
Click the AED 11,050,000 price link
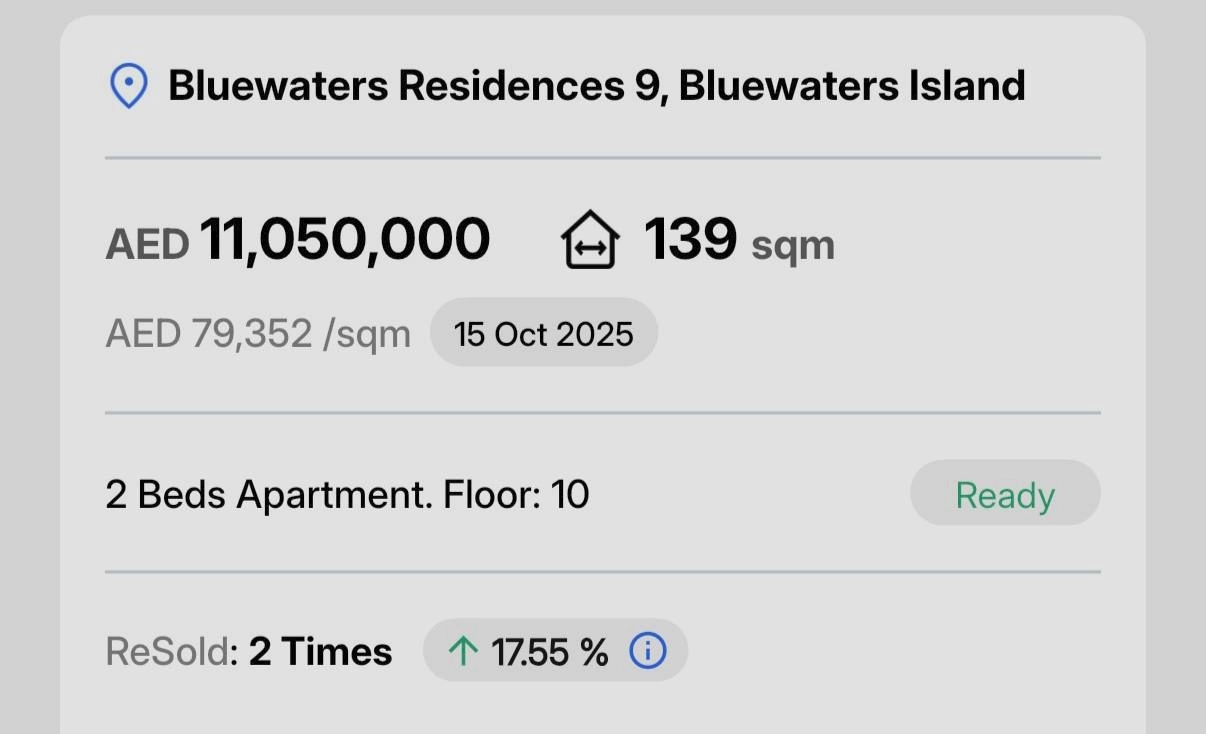tap(298, 238)
